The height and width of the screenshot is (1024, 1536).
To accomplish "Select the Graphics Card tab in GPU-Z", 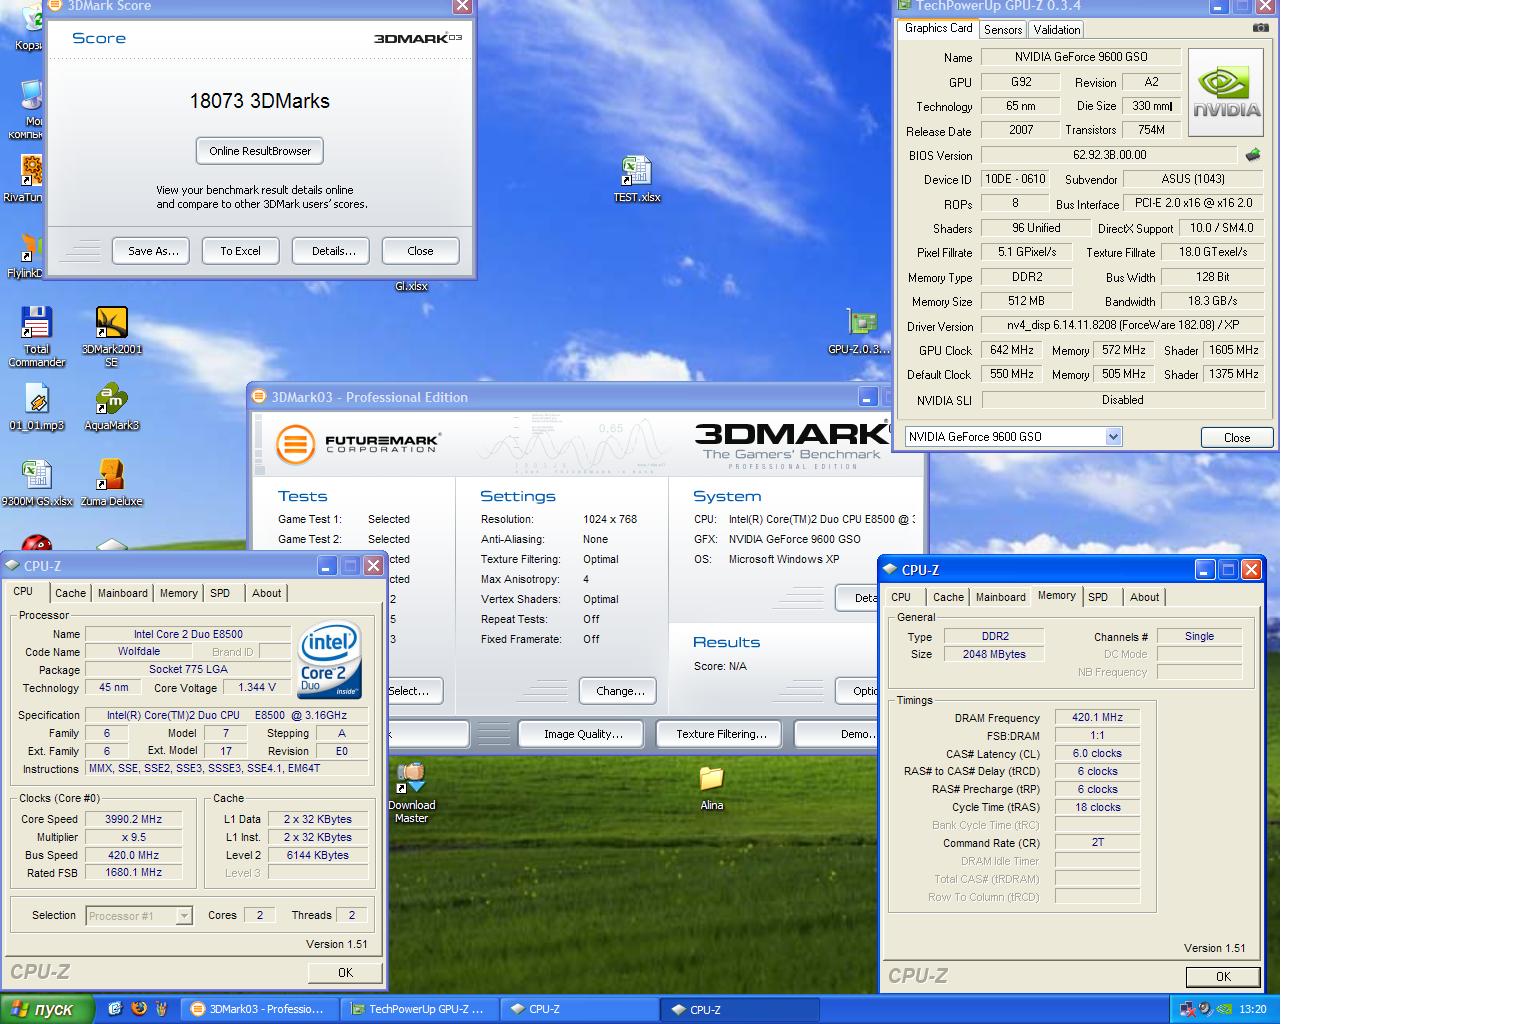I will point(938,28).
